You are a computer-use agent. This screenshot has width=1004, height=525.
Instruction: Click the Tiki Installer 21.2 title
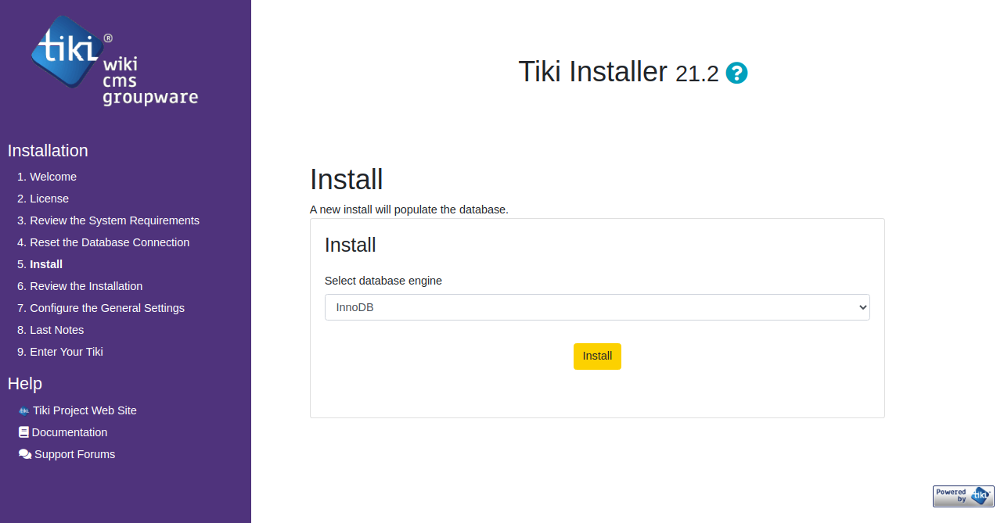tap(619, 72)
